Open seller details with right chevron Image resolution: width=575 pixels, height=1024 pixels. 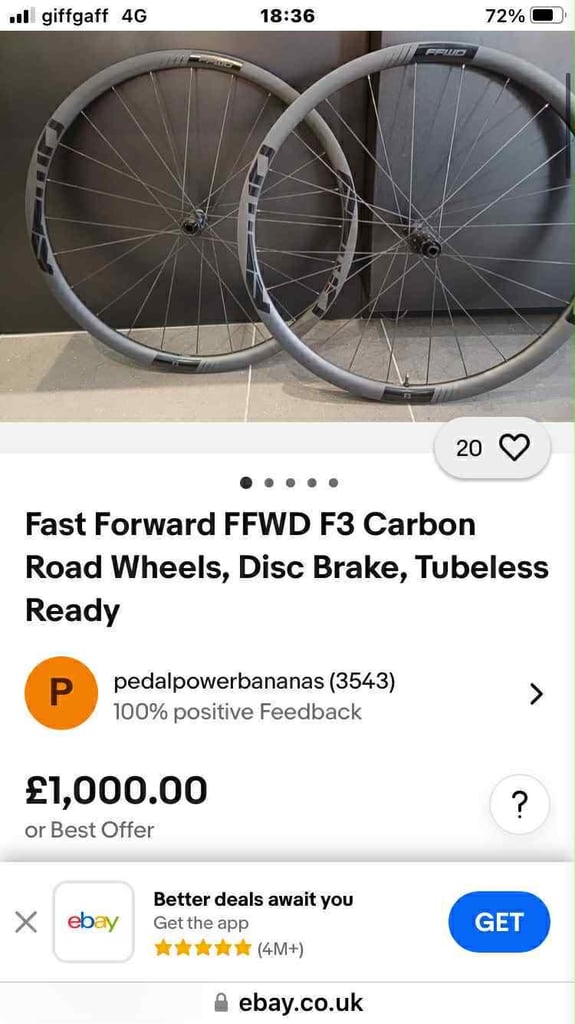[x=536, y=694]
